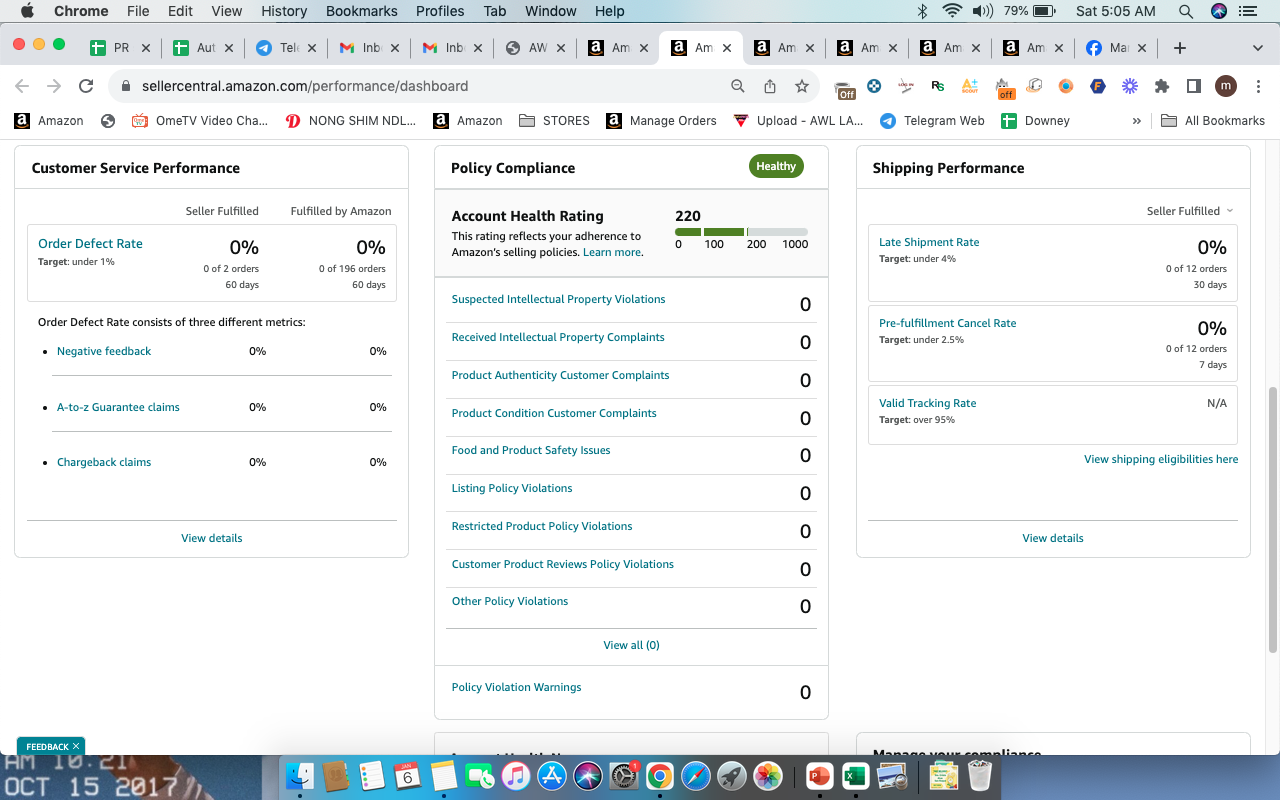
Task: Open Photos from the Dock
Action: (767, 776)
